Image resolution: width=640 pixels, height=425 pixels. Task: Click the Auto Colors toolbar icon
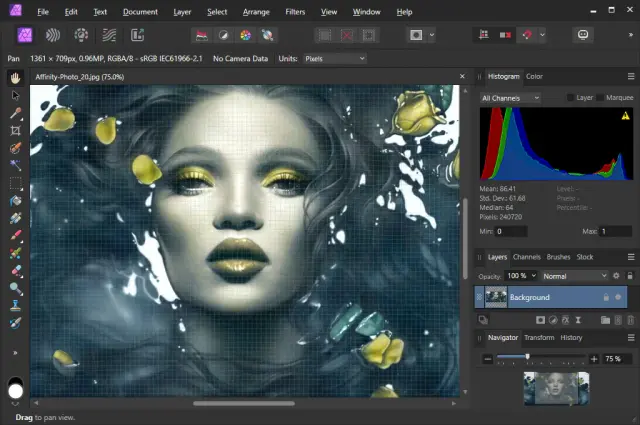(245, 35)
